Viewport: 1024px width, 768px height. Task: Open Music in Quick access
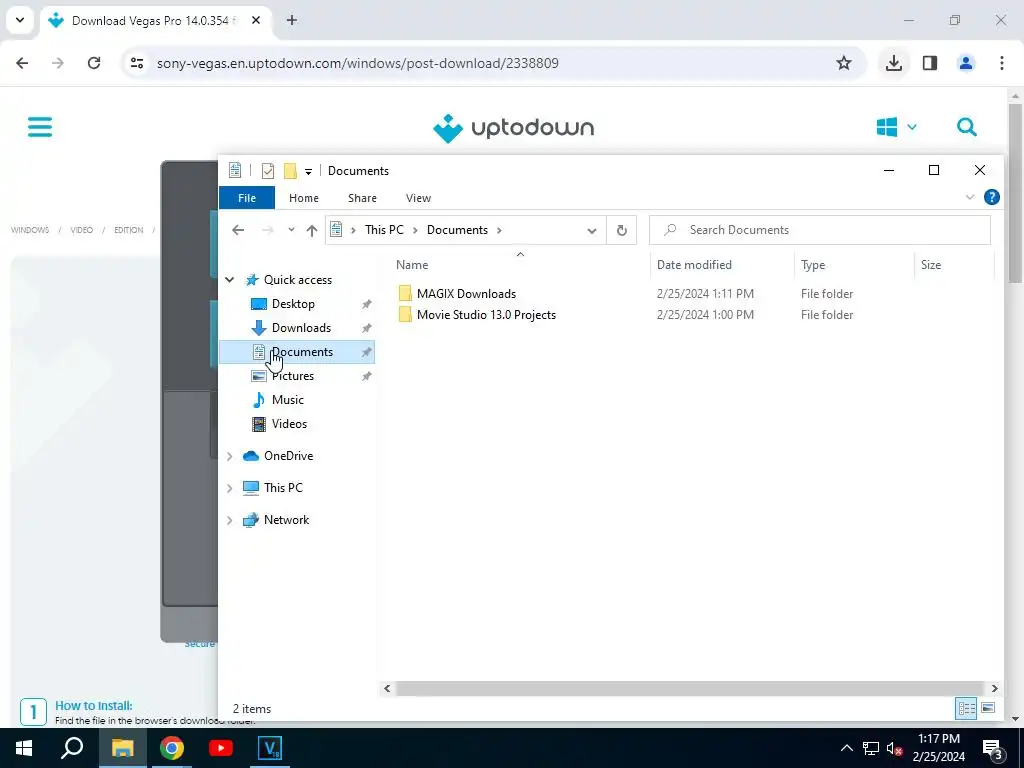[287, 400]
